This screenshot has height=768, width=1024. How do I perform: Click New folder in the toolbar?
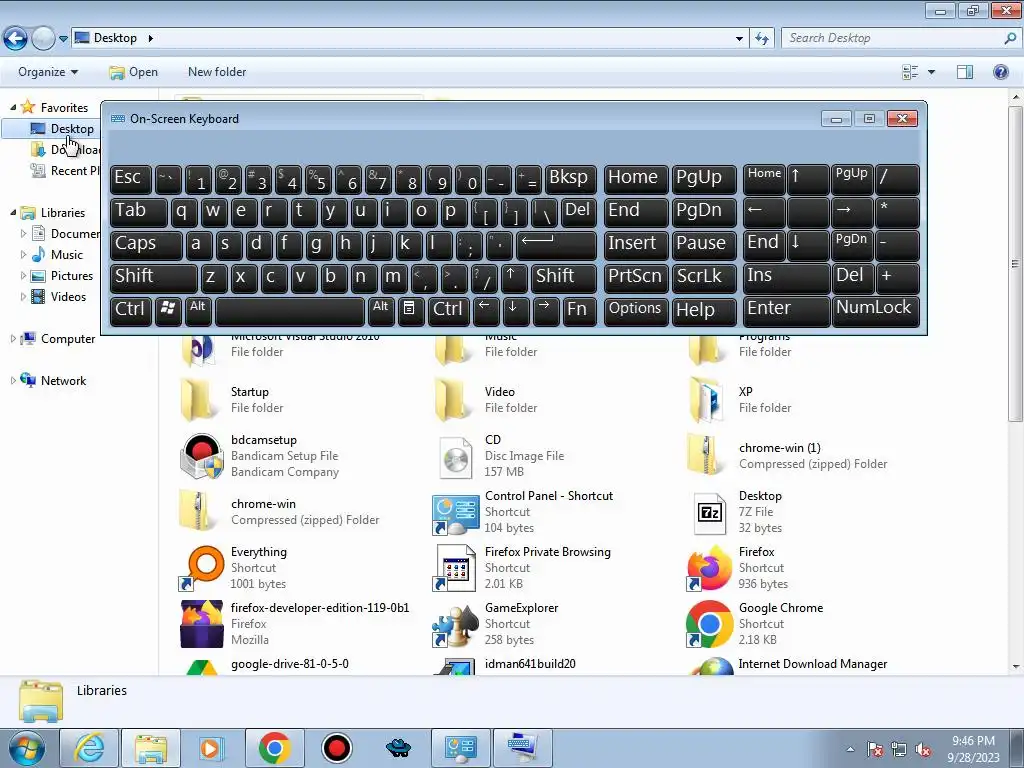(x=217, y=72)
